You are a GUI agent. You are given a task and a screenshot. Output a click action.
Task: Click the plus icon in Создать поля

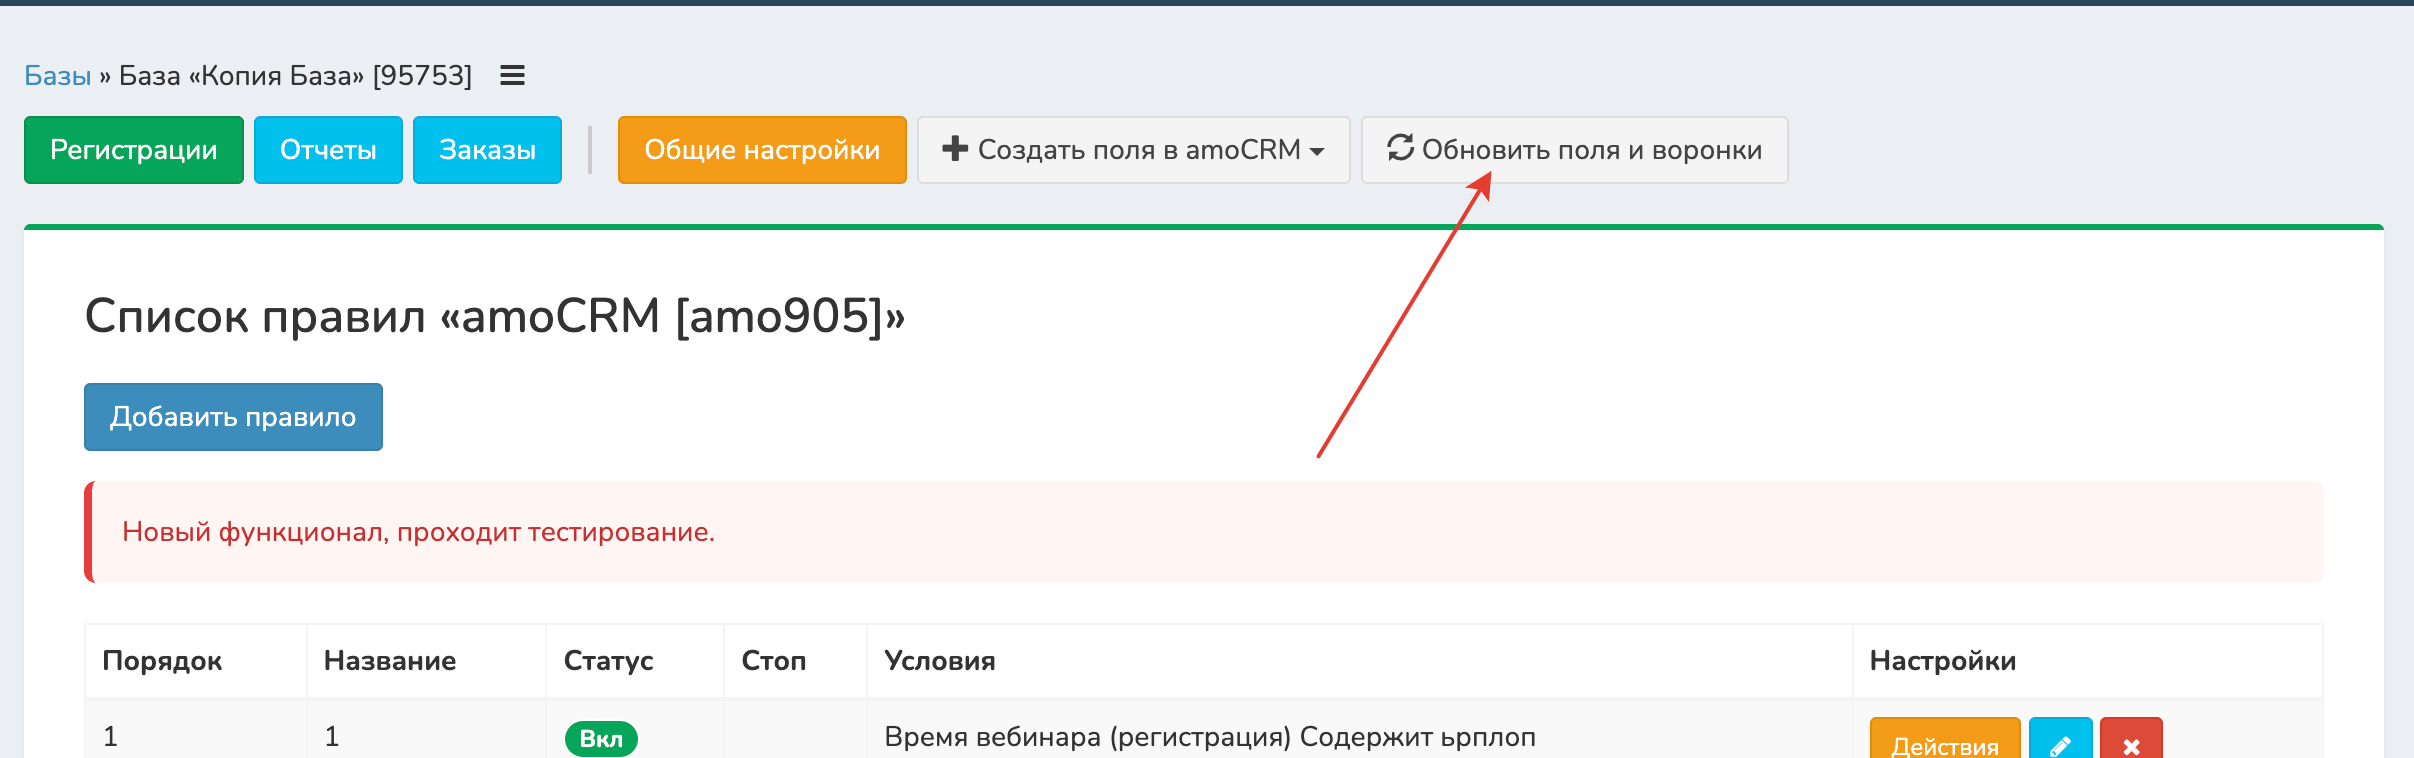tap(955, 149)
